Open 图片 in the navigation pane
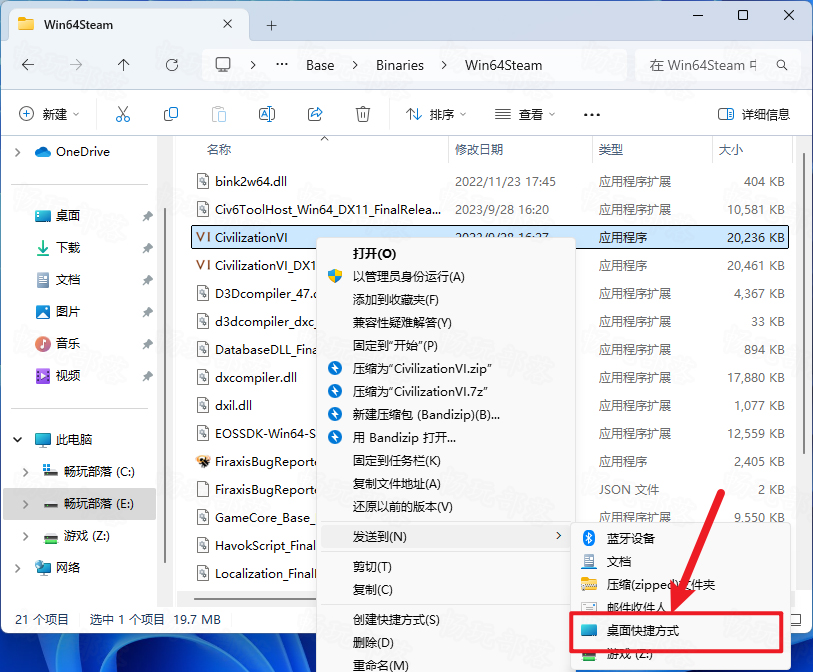 point(67,312)
